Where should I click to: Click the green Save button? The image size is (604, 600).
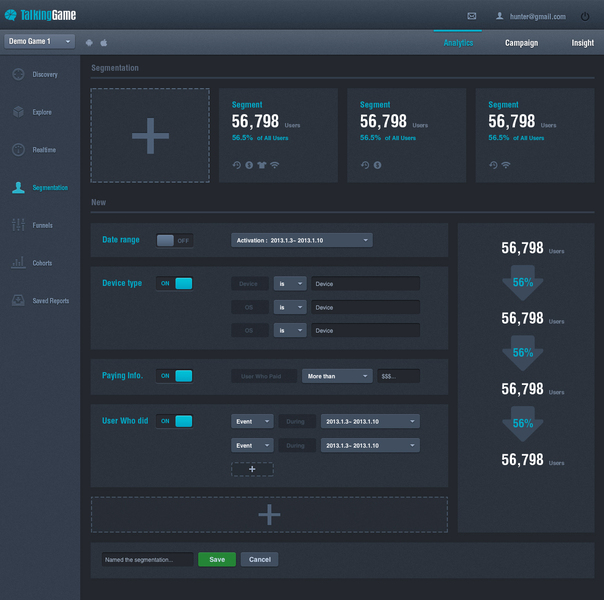[217, 559]
